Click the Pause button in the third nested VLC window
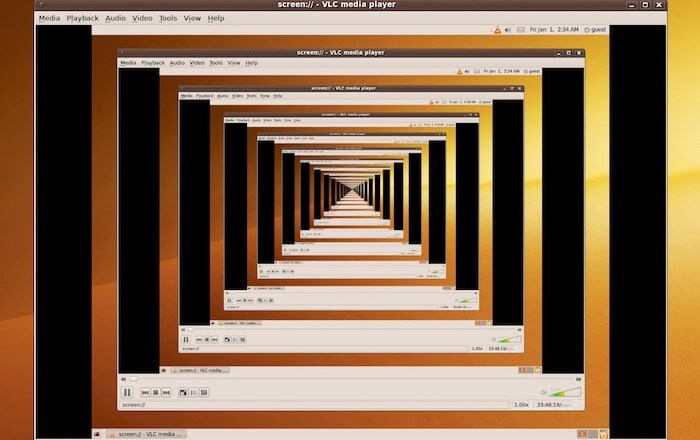Screen dimensions: 700x440 [229, 300]
